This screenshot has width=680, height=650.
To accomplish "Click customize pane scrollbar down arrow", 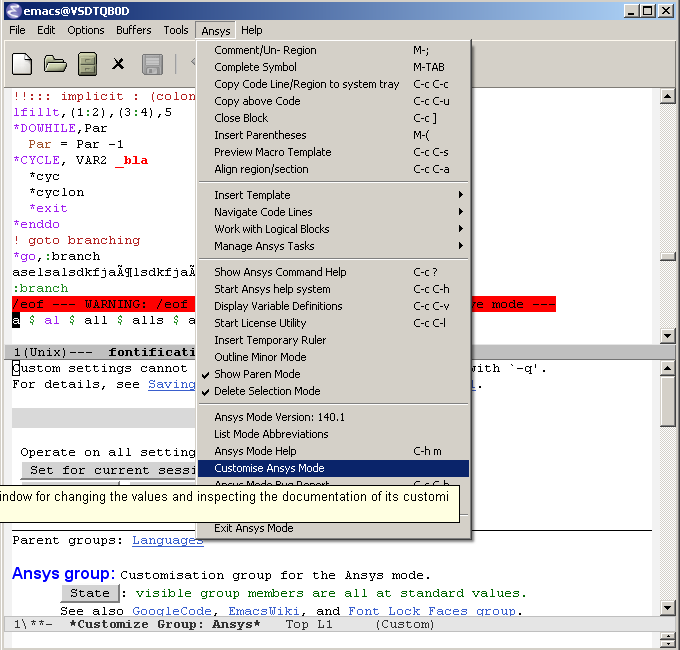I will tap(667, 608).
